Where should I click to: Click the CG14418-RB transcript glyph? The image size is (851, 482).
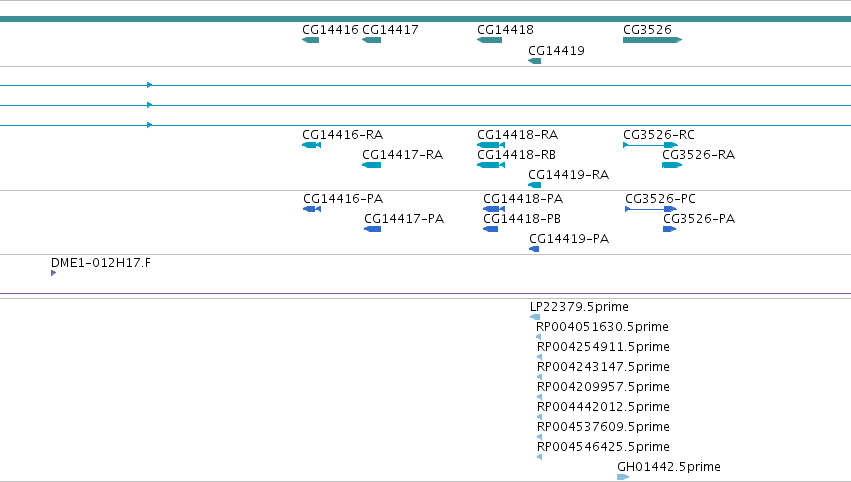click(x=491, y=165)
